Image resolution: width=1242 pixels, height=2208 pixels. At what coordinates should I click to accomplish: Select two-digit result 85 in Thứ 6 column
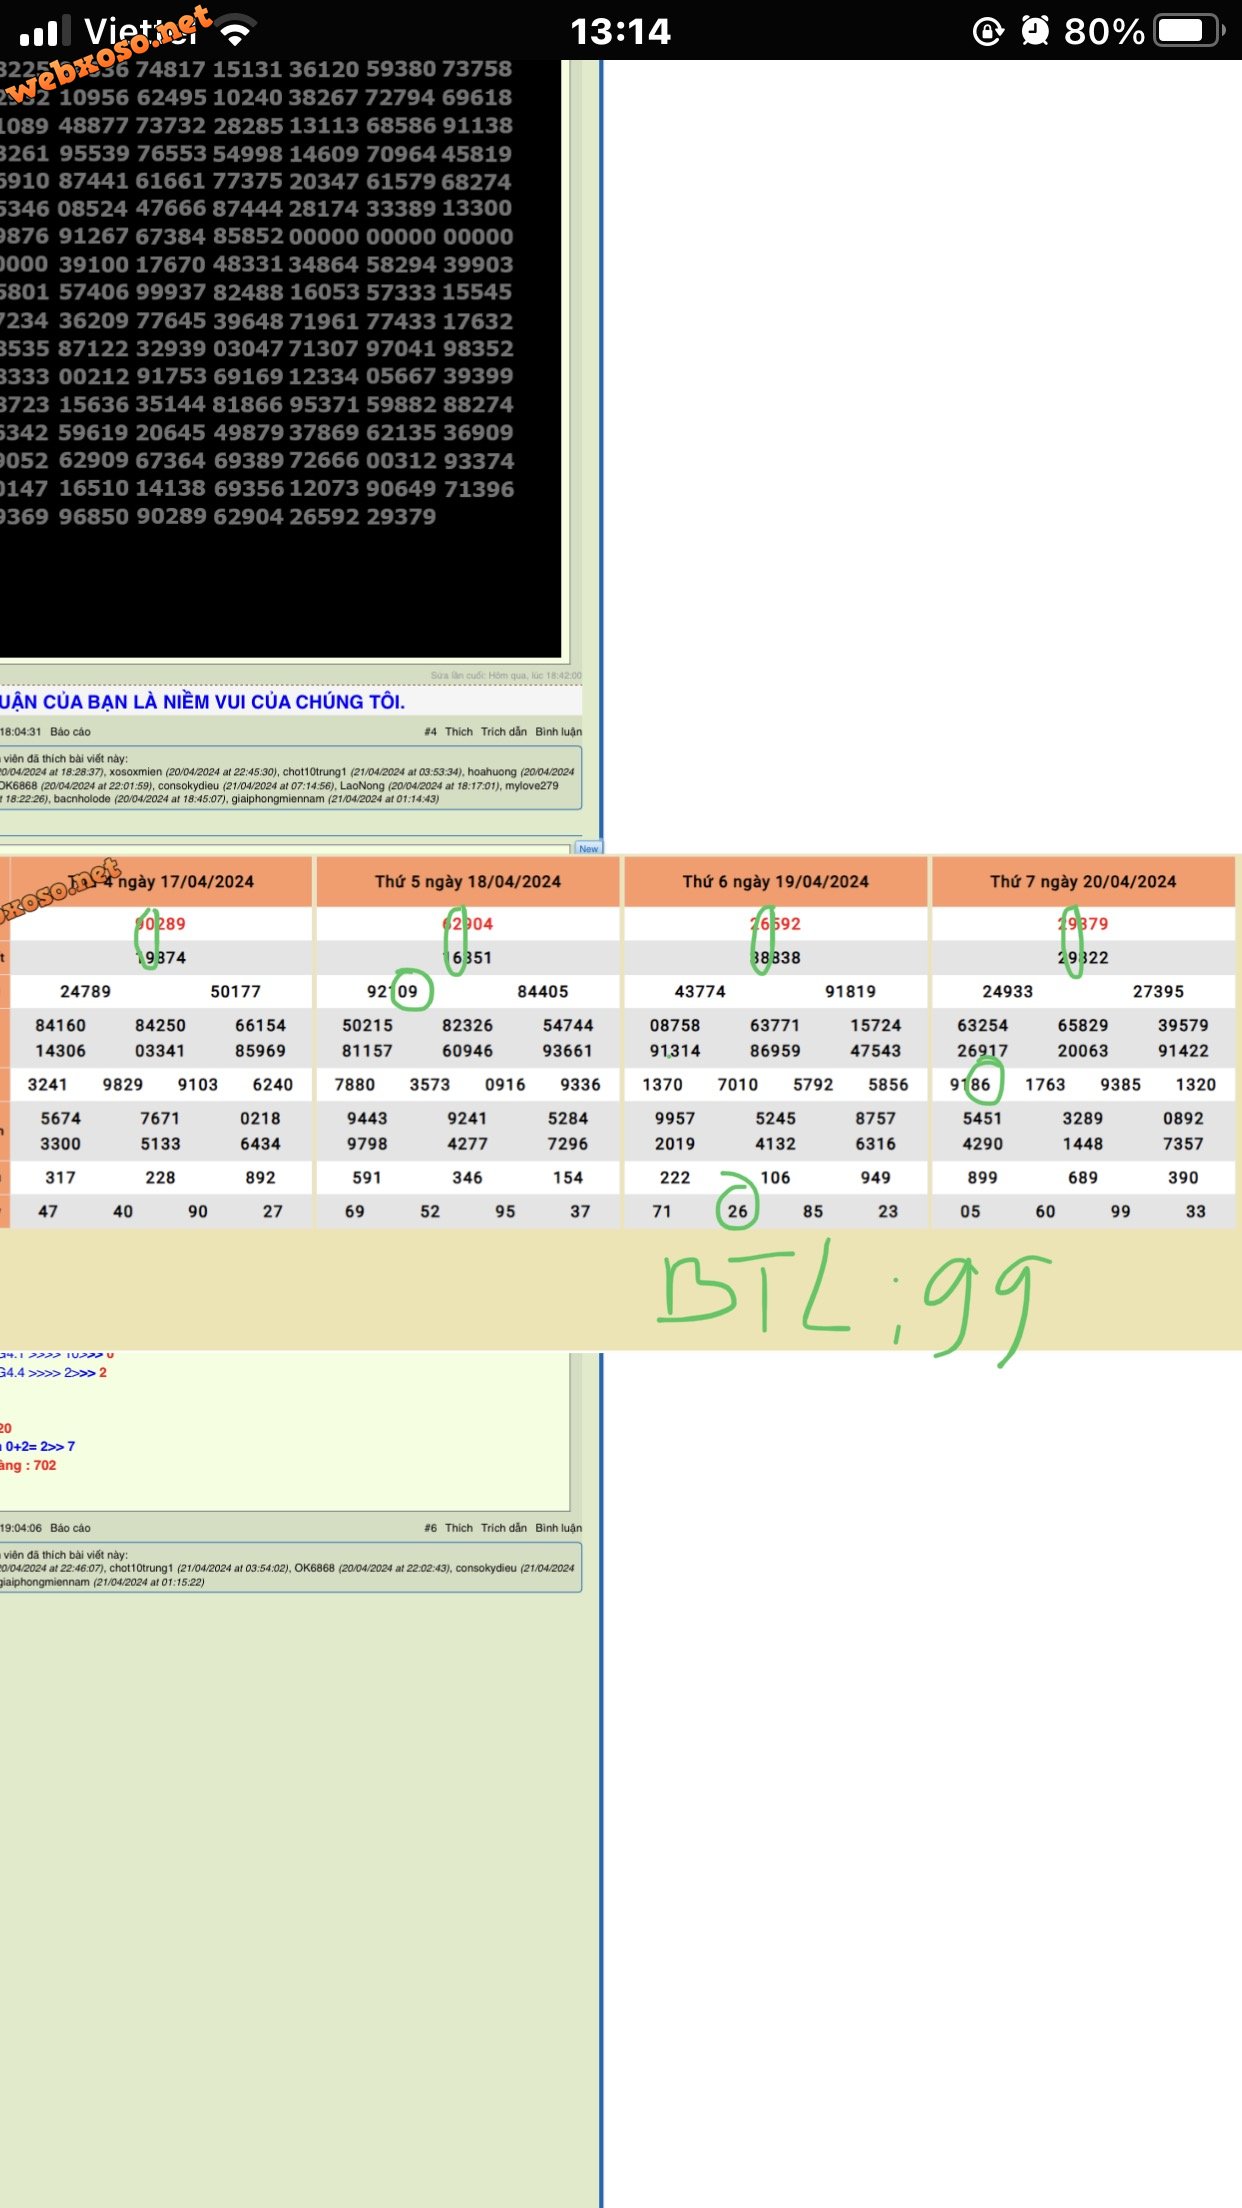click(813, 1212)
